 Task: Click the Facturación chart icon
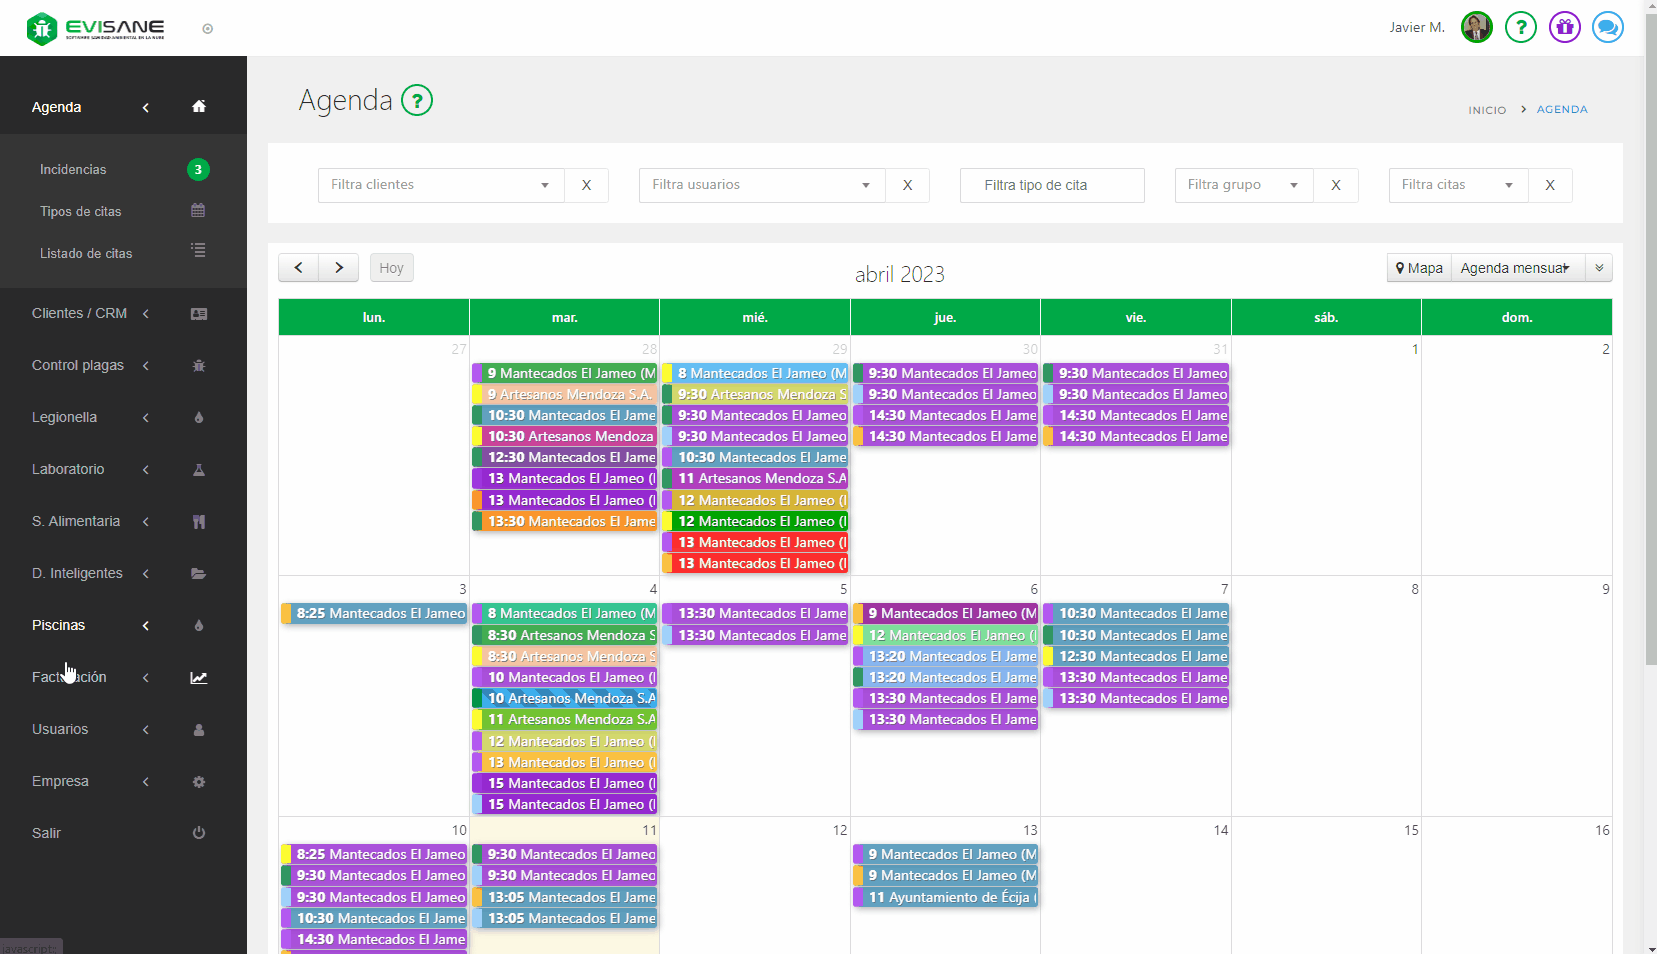point(199,678)
